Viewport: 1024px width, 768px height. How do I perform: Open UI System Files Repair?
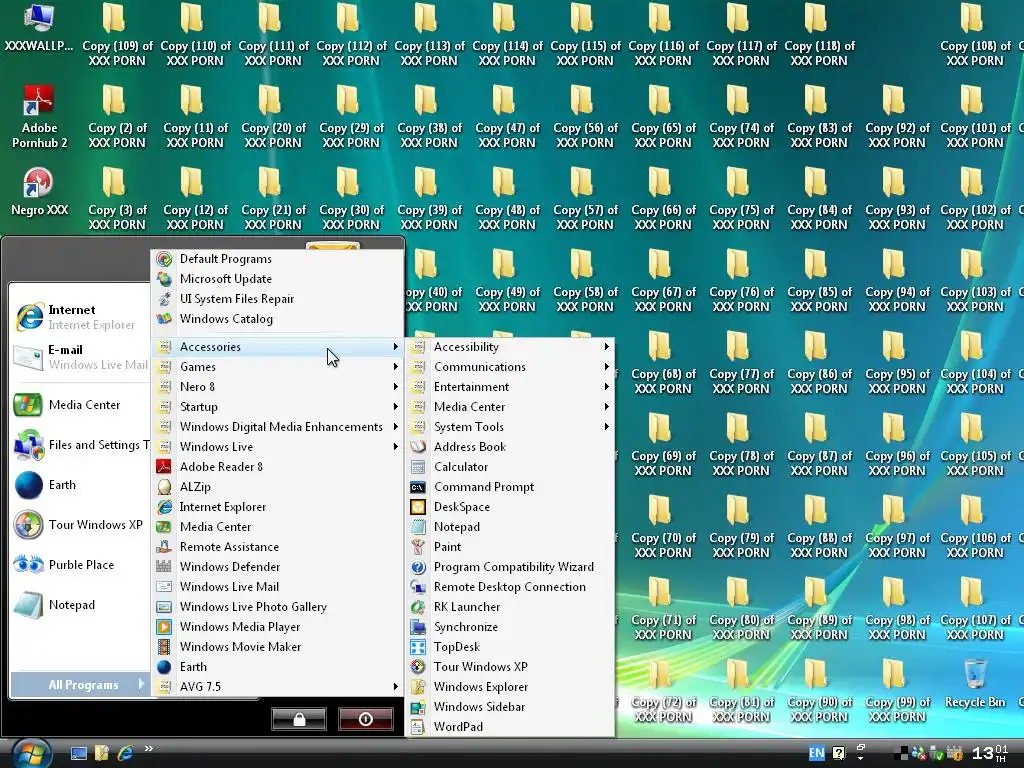277,299
